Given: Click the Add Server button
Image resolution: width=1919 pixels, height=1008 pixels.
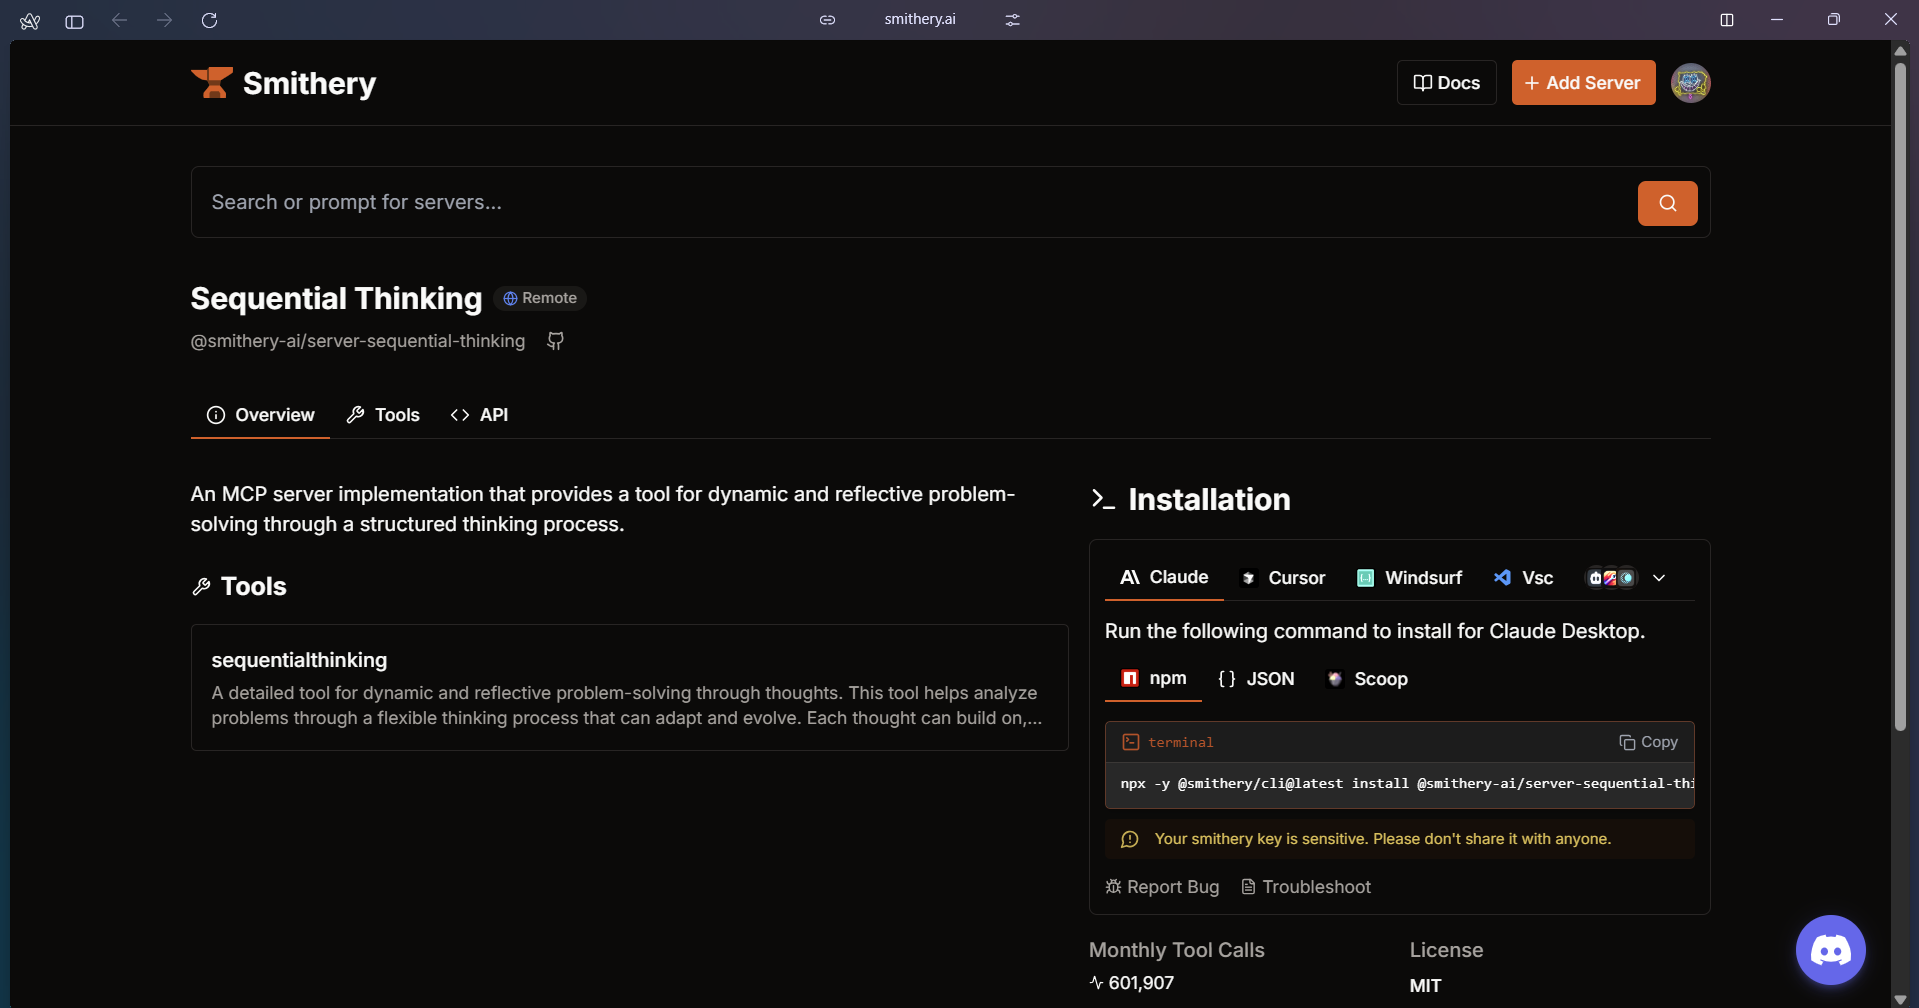Looking at the screenshot, I should click(x=1583, y=83).
